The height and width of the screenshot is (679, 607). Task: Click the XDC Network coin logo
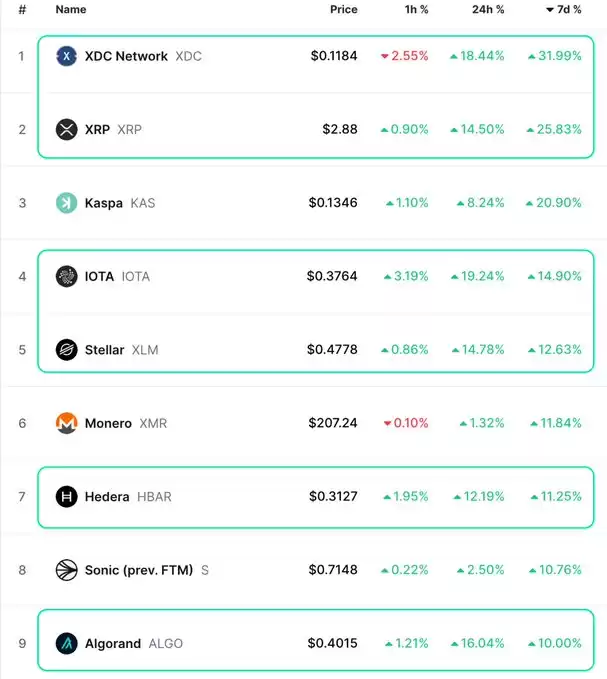tap(67, 56)
